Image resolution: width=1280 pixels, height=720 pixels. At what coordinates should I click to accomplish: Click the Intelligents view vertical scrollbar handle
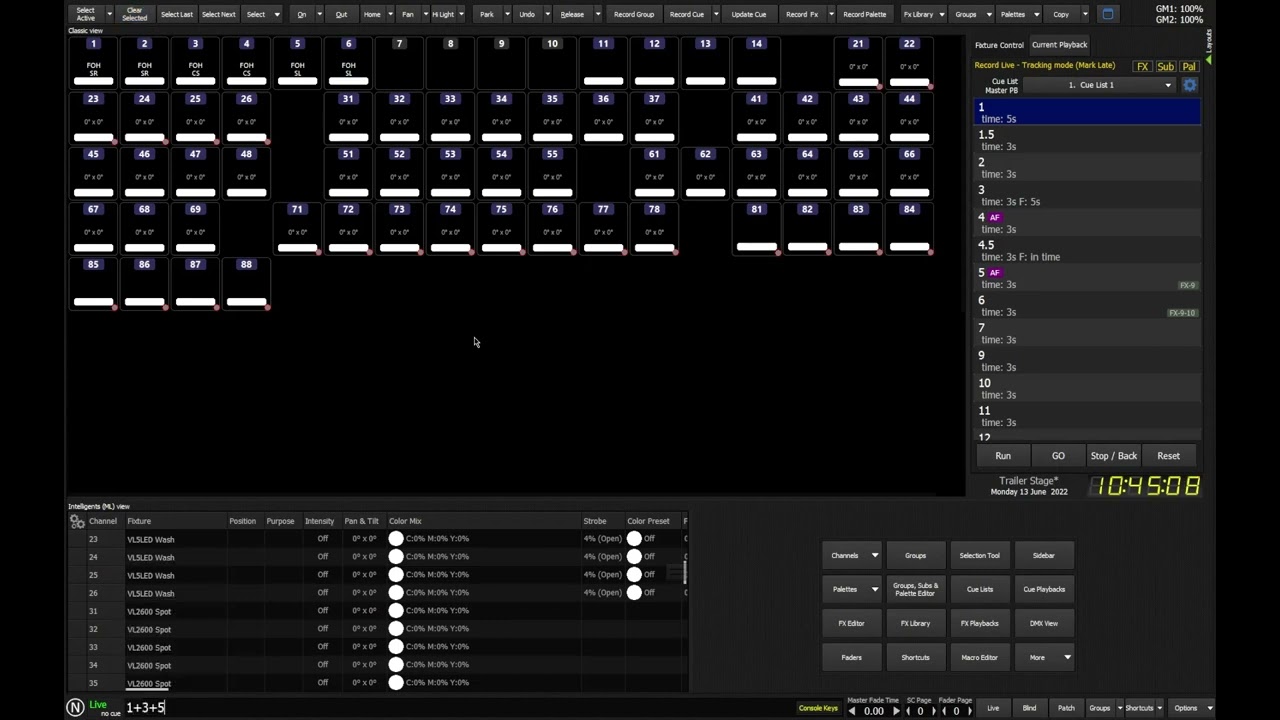point(685,572)
